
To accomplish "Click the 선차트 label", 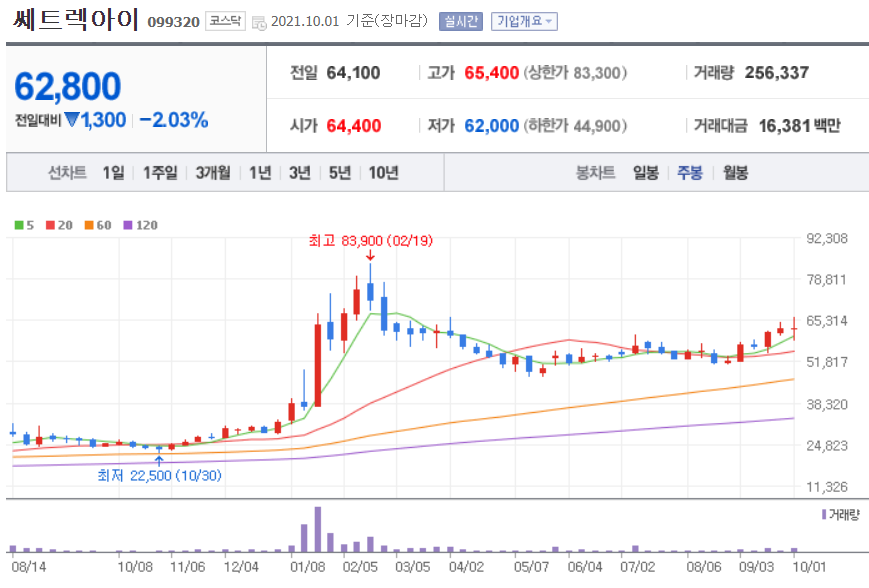I will [x=67, y=173].
